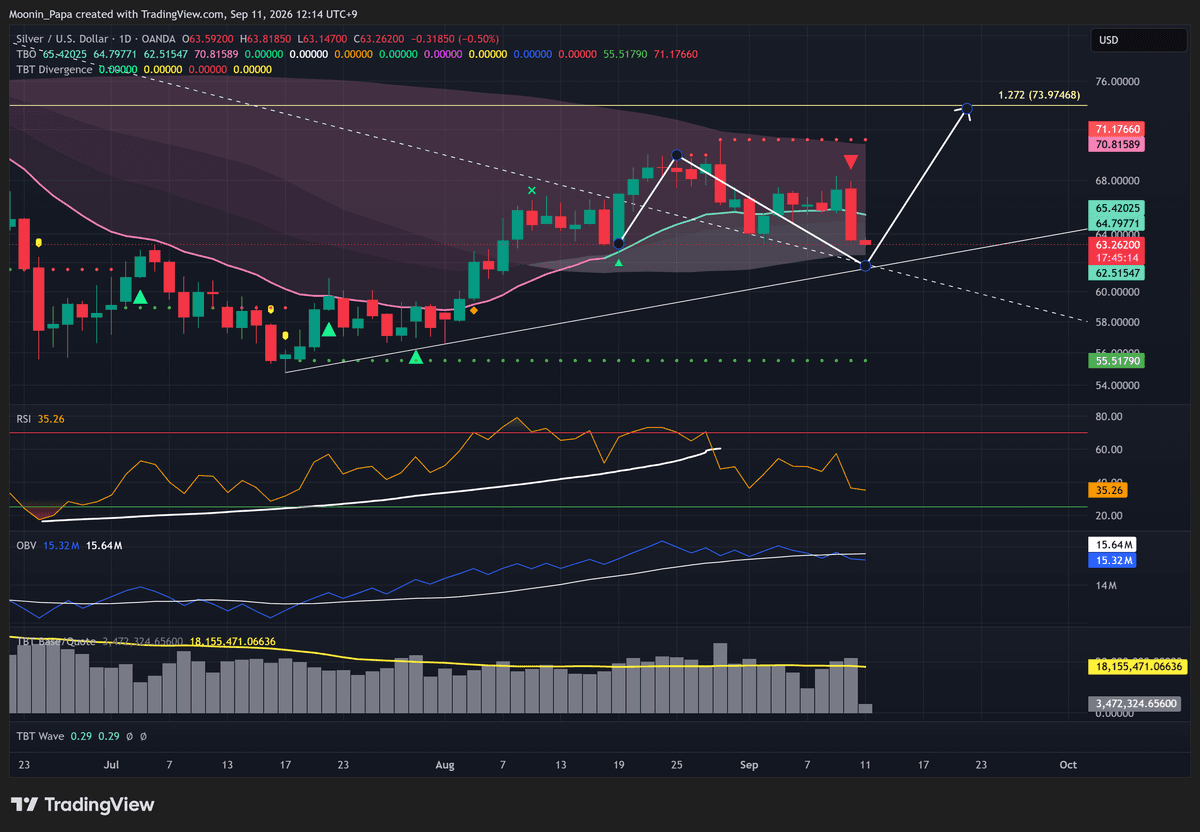
Task: Click the shortest, latest volume bar
Action: click(865, 708)
